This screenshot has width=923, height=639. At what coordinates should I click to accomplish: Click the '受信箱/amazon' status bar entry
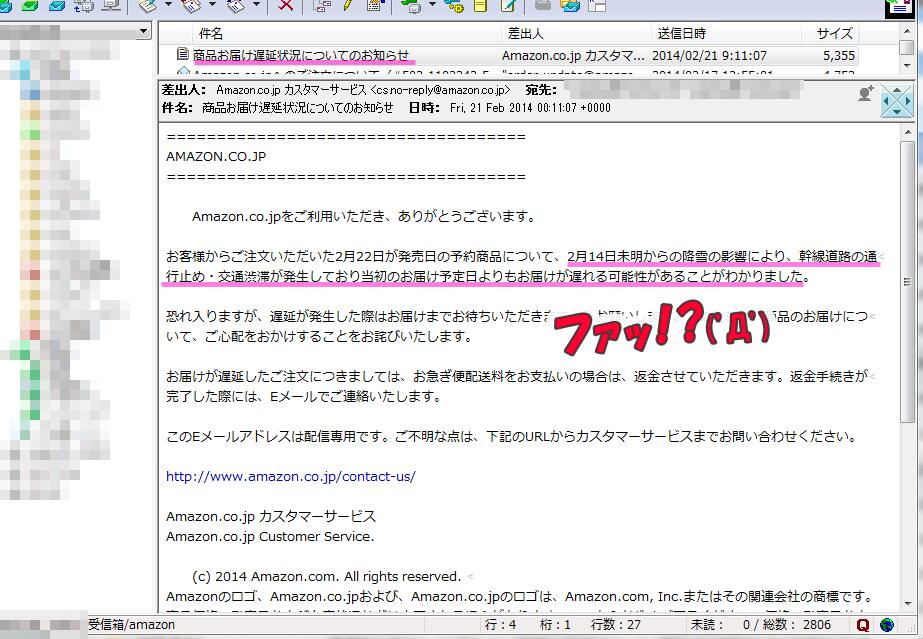pyautogui.click(x=131, y=625)
